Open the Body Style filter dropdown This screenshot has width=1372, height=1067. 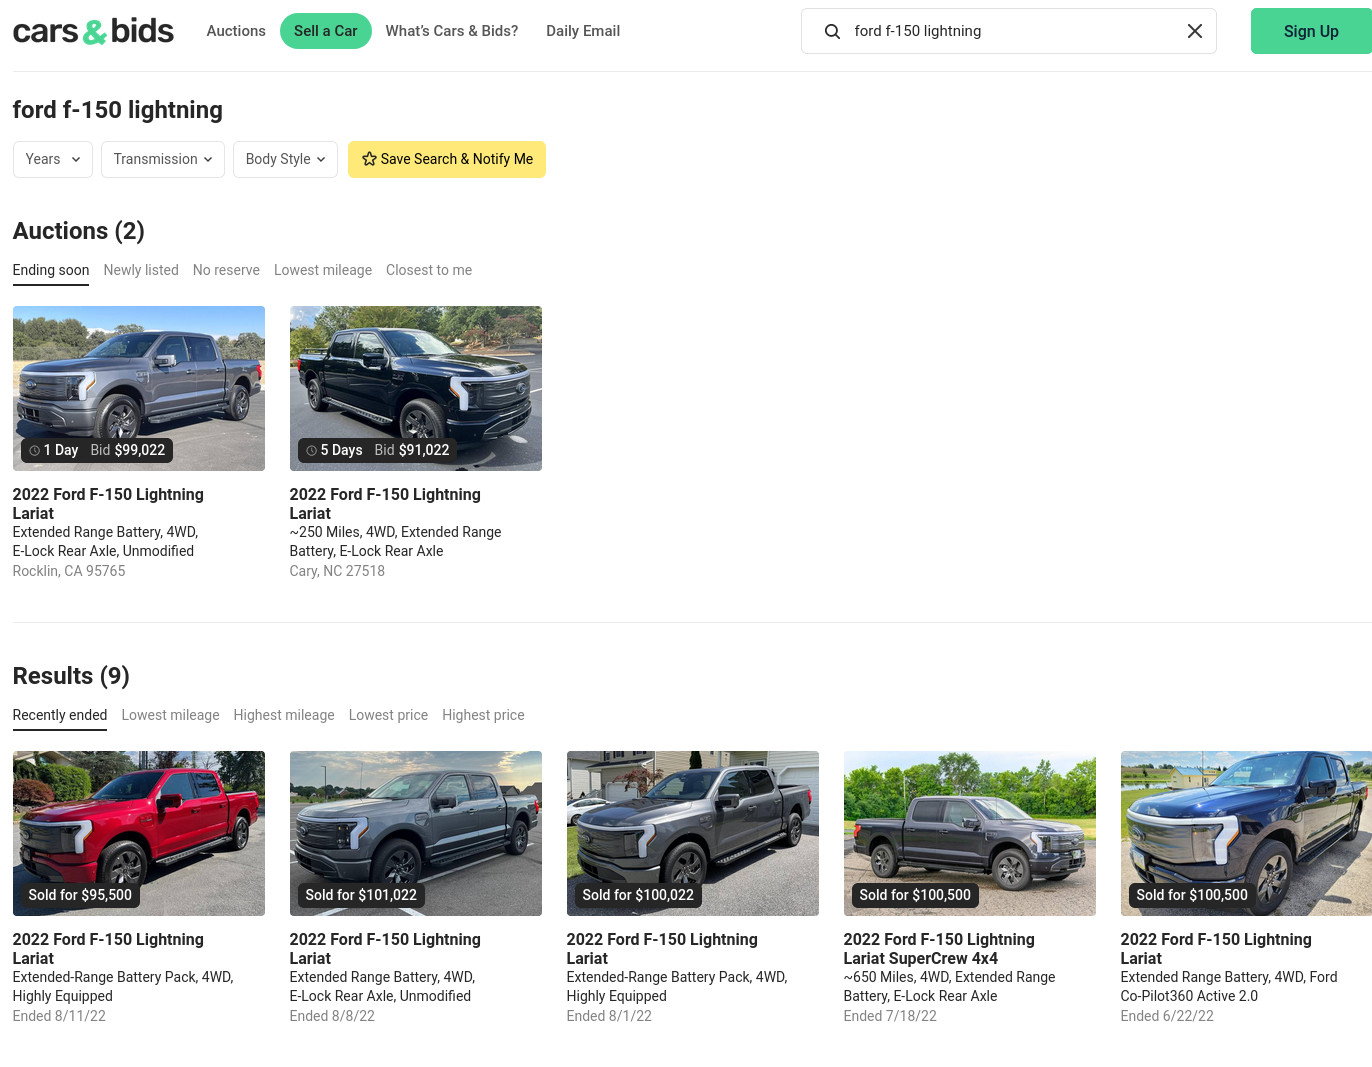tap(285, 159)
